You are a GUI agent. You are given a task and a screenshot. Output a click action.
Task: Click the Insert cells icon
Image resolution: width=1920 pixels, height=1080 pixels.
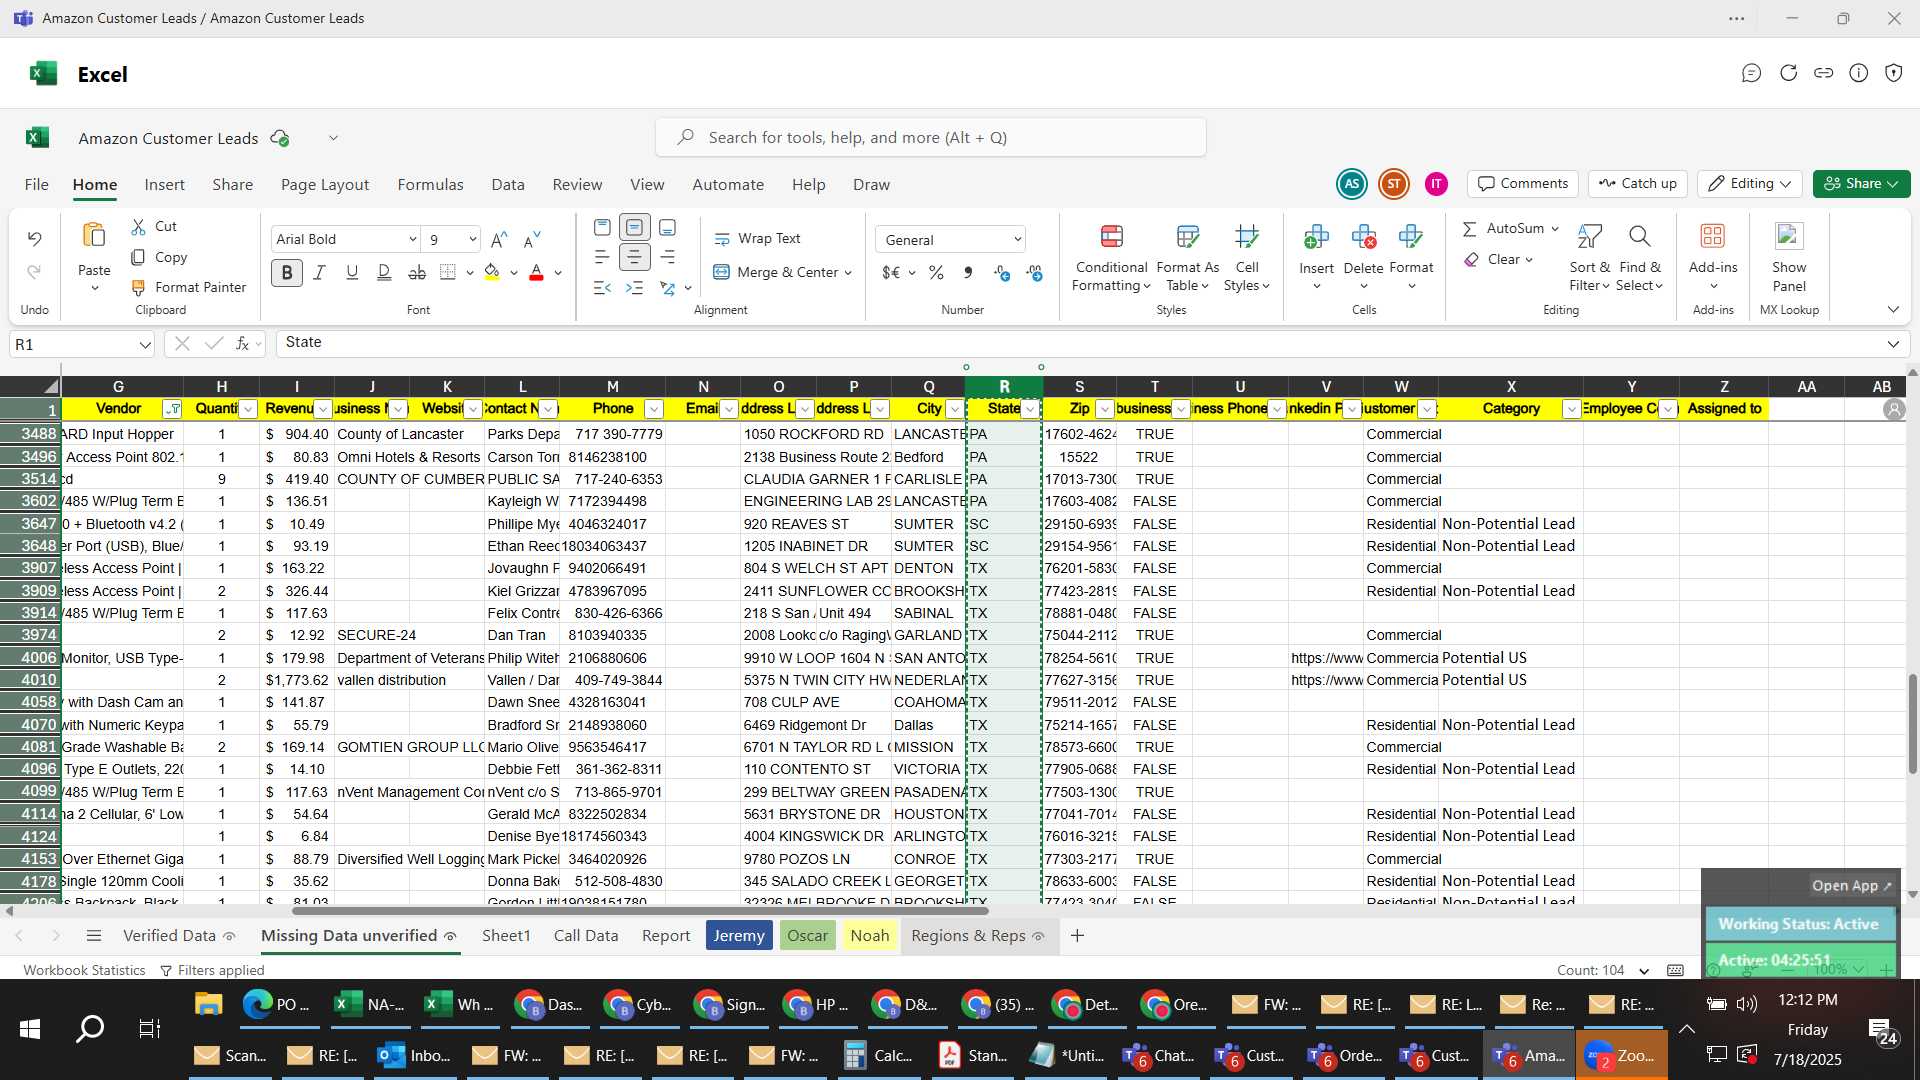pyautogui.click(x=1316, y=237)
